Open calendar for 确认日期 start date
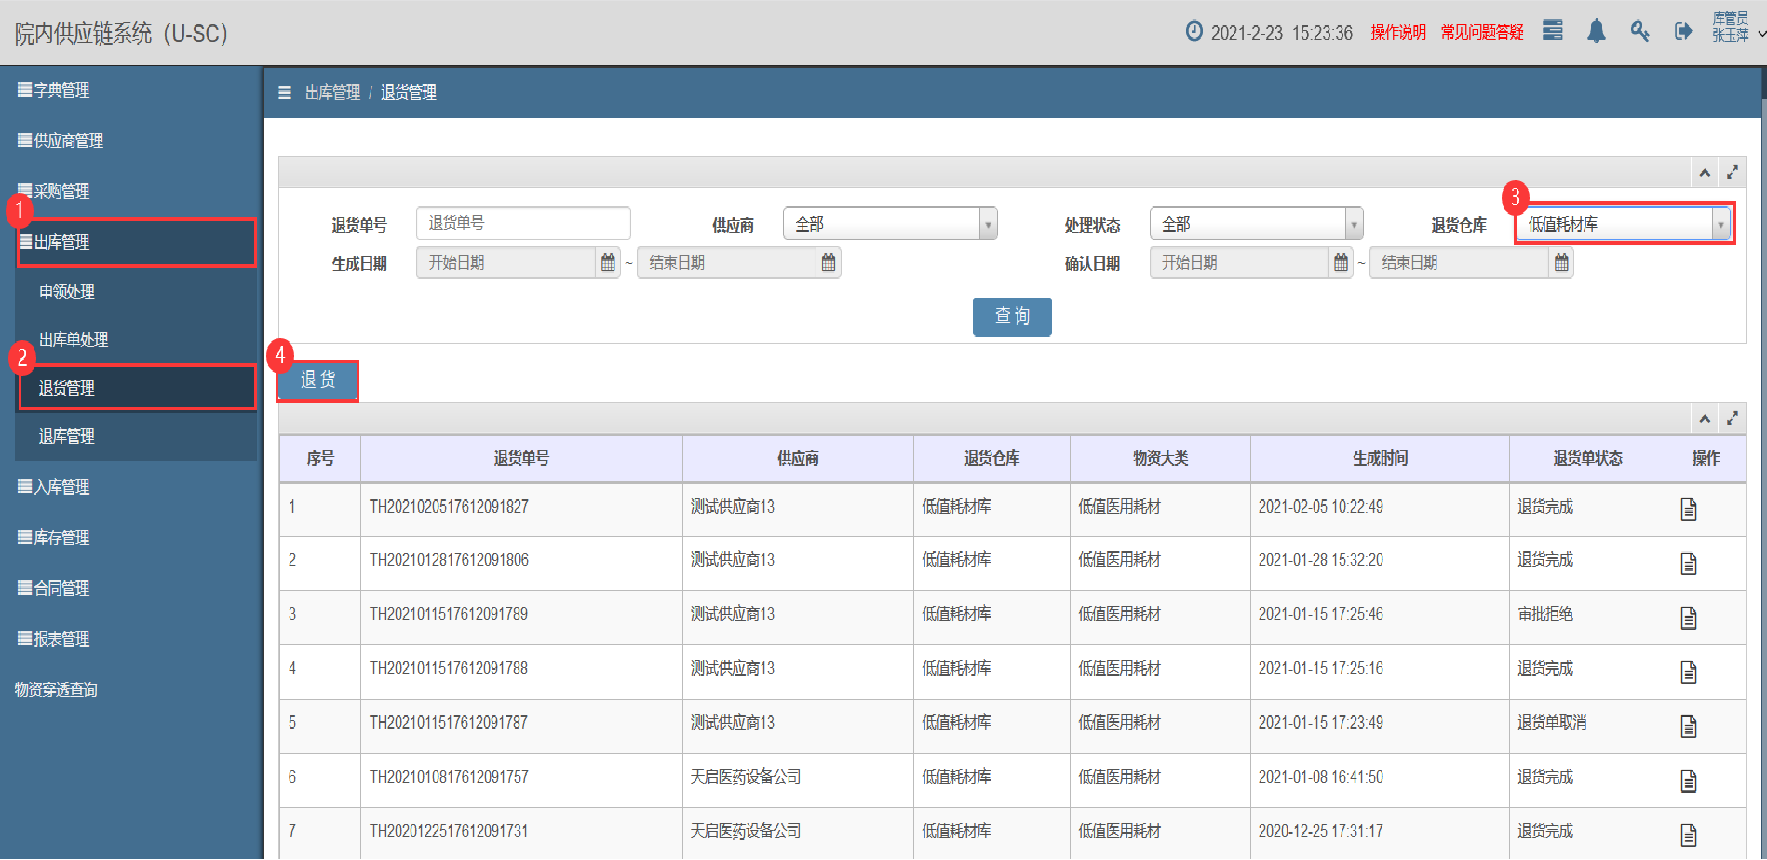The image size is (1767, 860). tap(1341, 262)
